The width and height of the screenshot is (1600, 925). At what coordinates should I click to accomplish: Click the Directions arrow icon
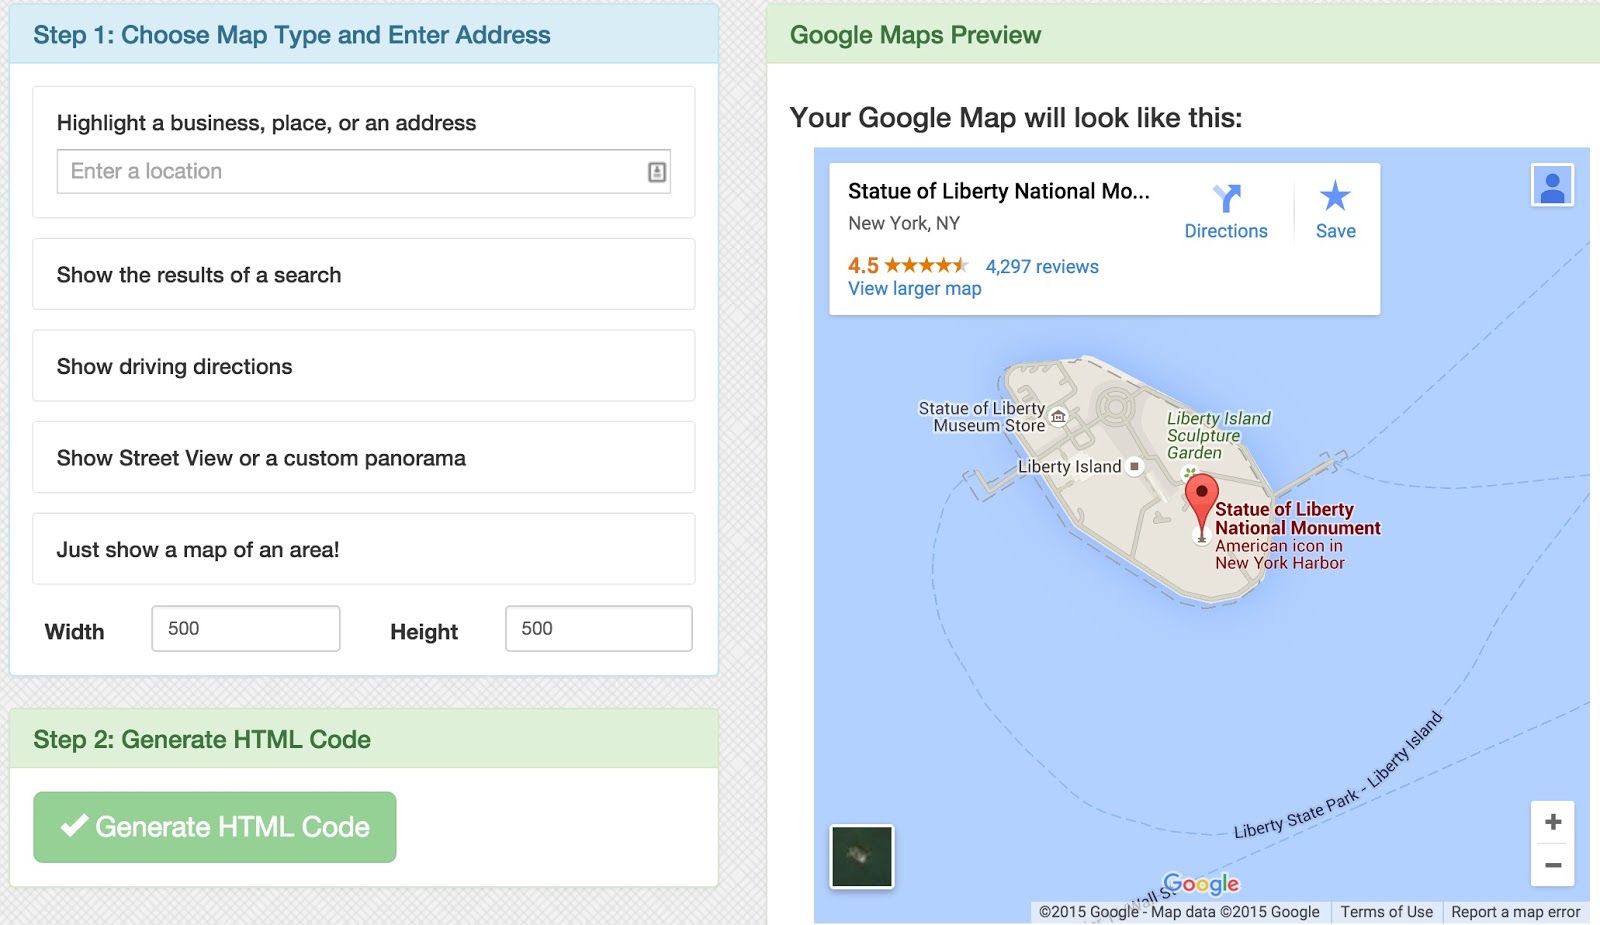pyautogui.click(x=1226, y=198)
